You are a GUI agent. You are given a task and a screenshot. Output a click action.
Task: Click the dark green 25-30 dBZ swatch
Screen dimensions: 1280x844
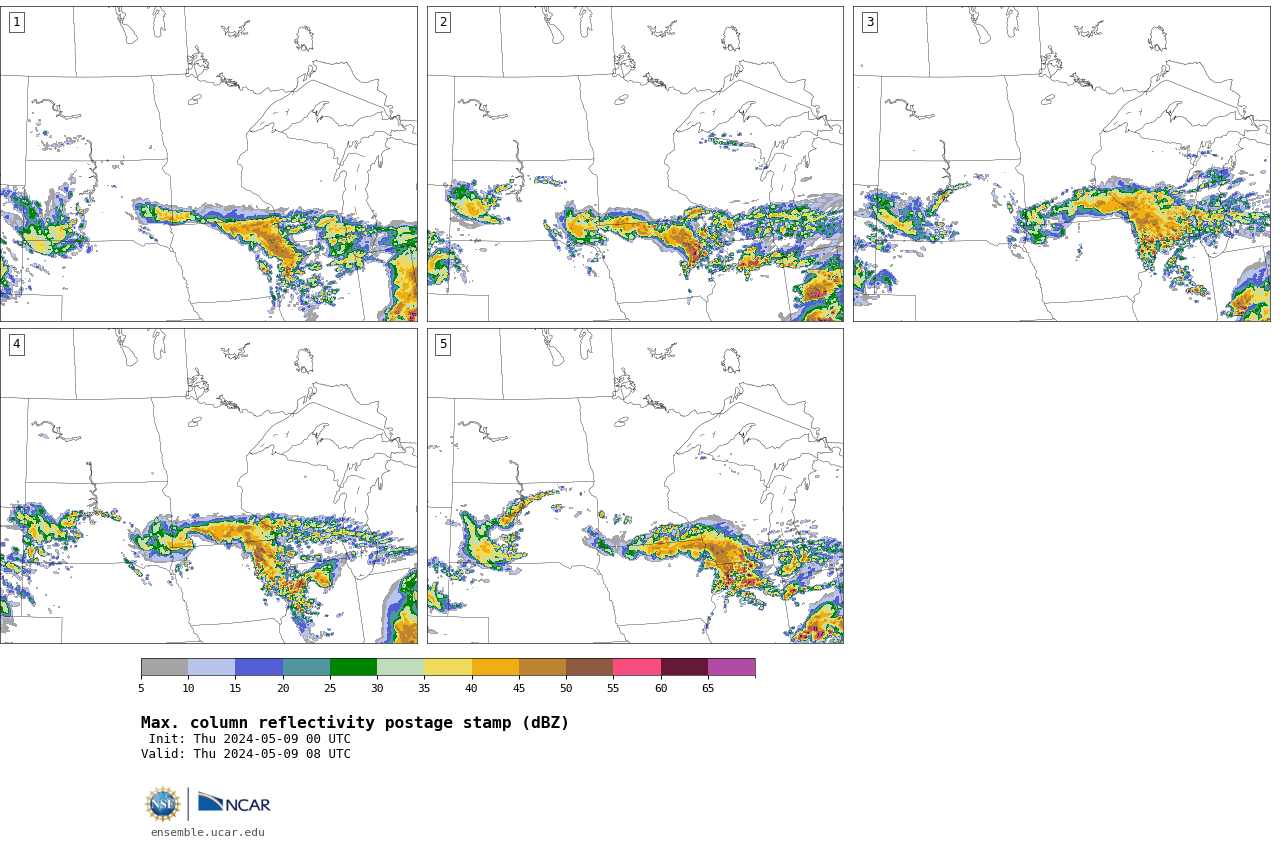(353, 667)
